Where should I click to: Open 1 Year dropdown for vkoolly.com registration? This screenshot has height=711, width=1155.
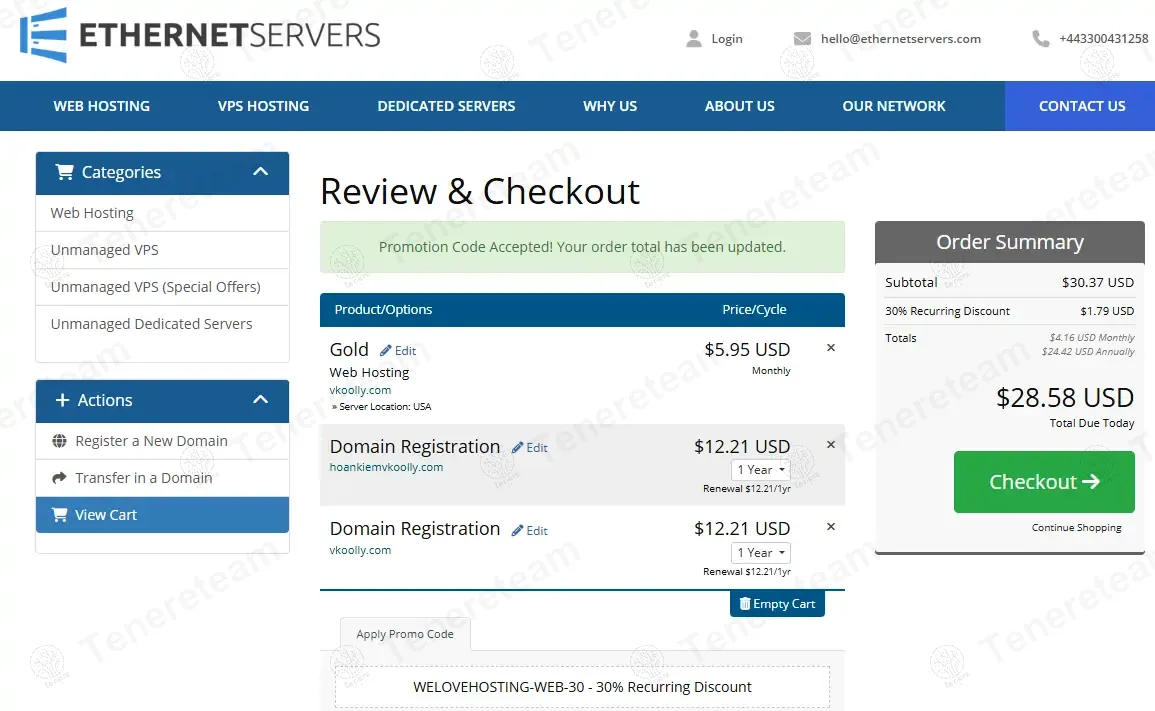click(x=762, y=553)
